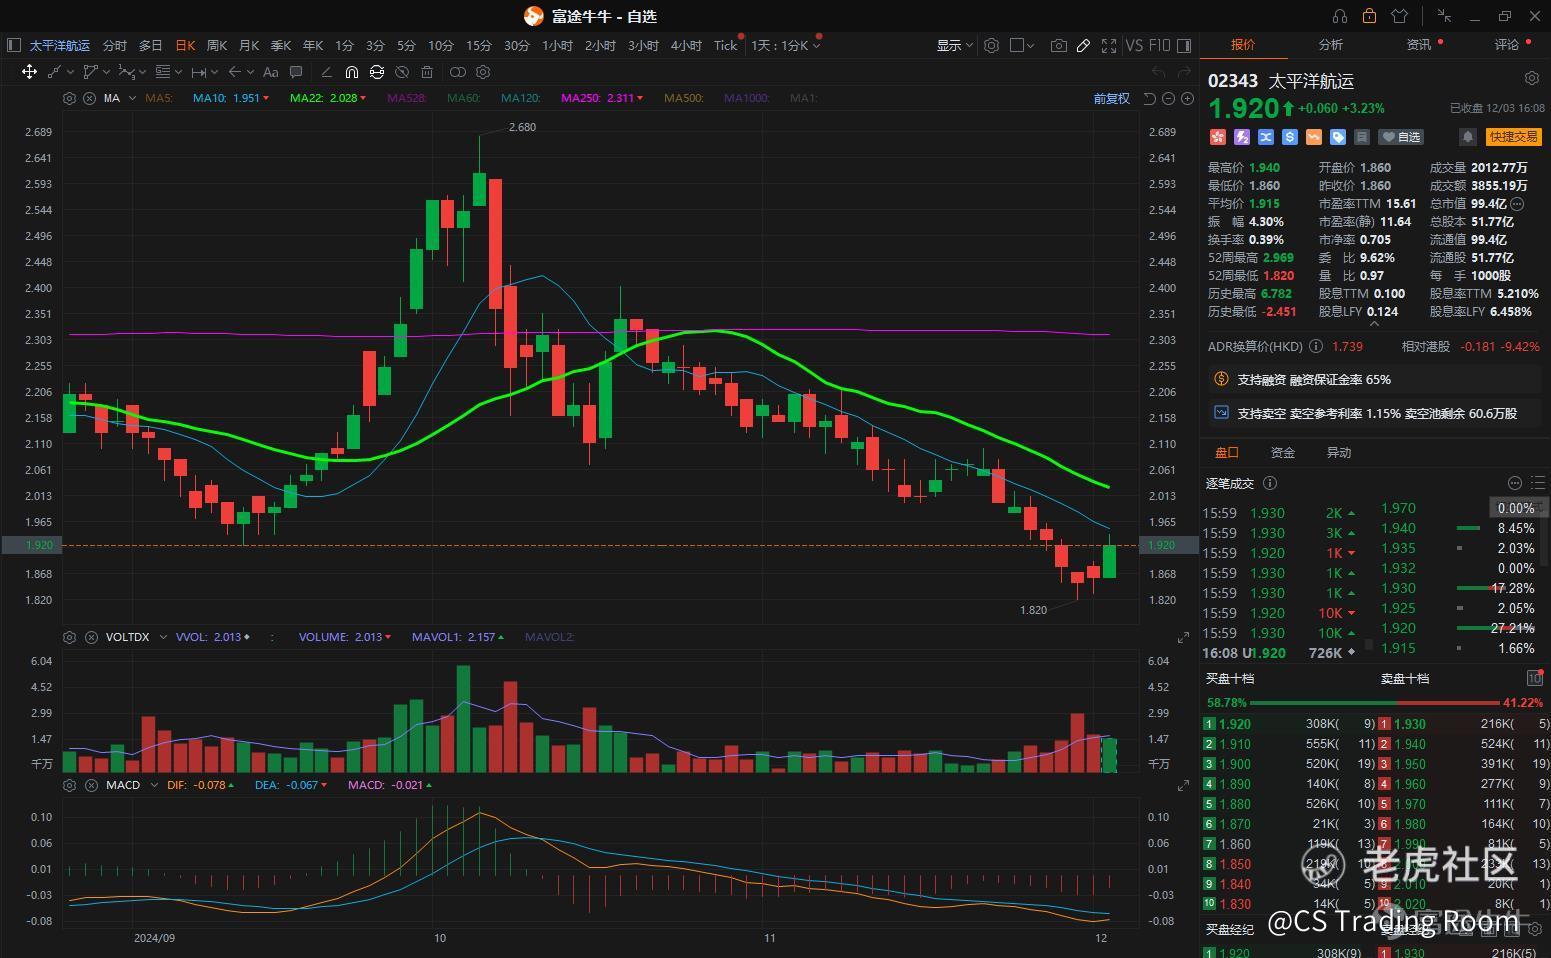1551x958 pixels.
Task: Click the 逐笔成交 info icon
Action: click(x=1270, y=483)
